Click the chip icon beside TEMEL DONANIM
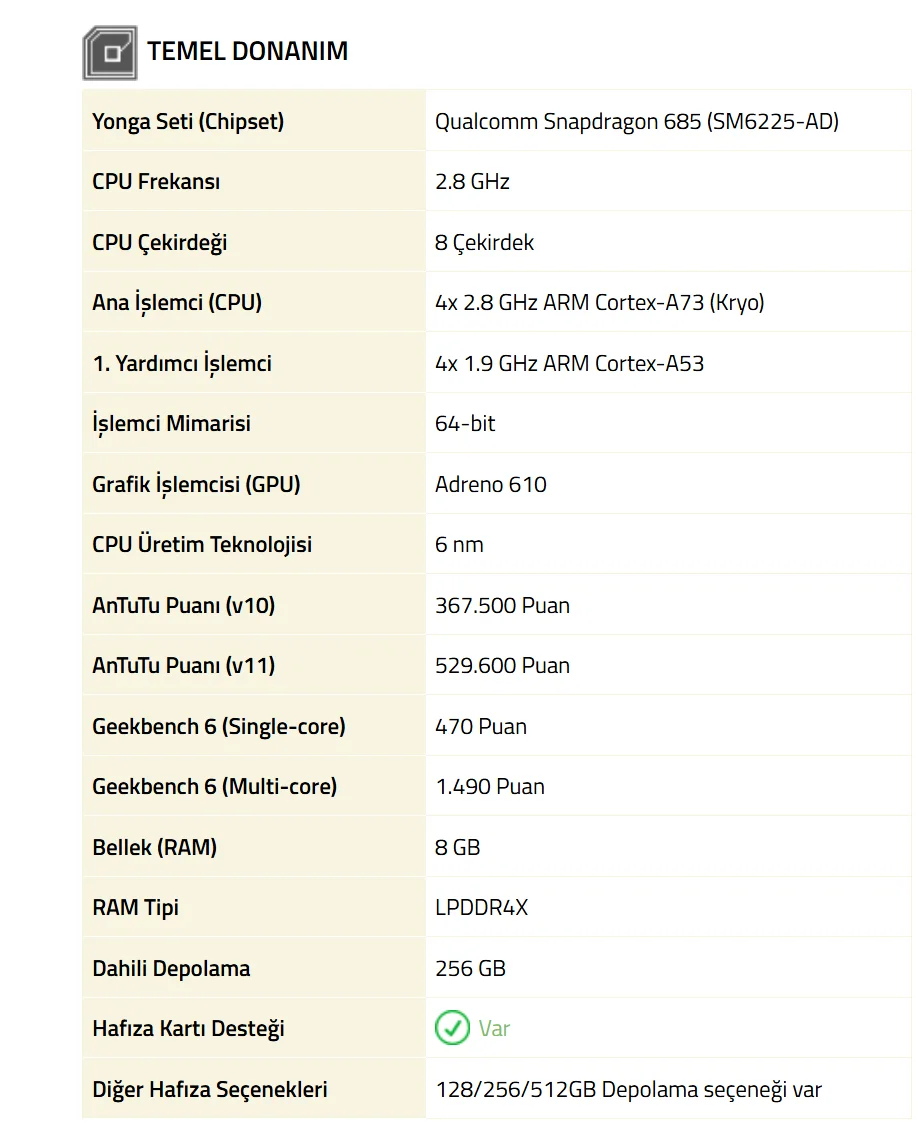This screenshot has height=1143, width=918. (109, 53)
